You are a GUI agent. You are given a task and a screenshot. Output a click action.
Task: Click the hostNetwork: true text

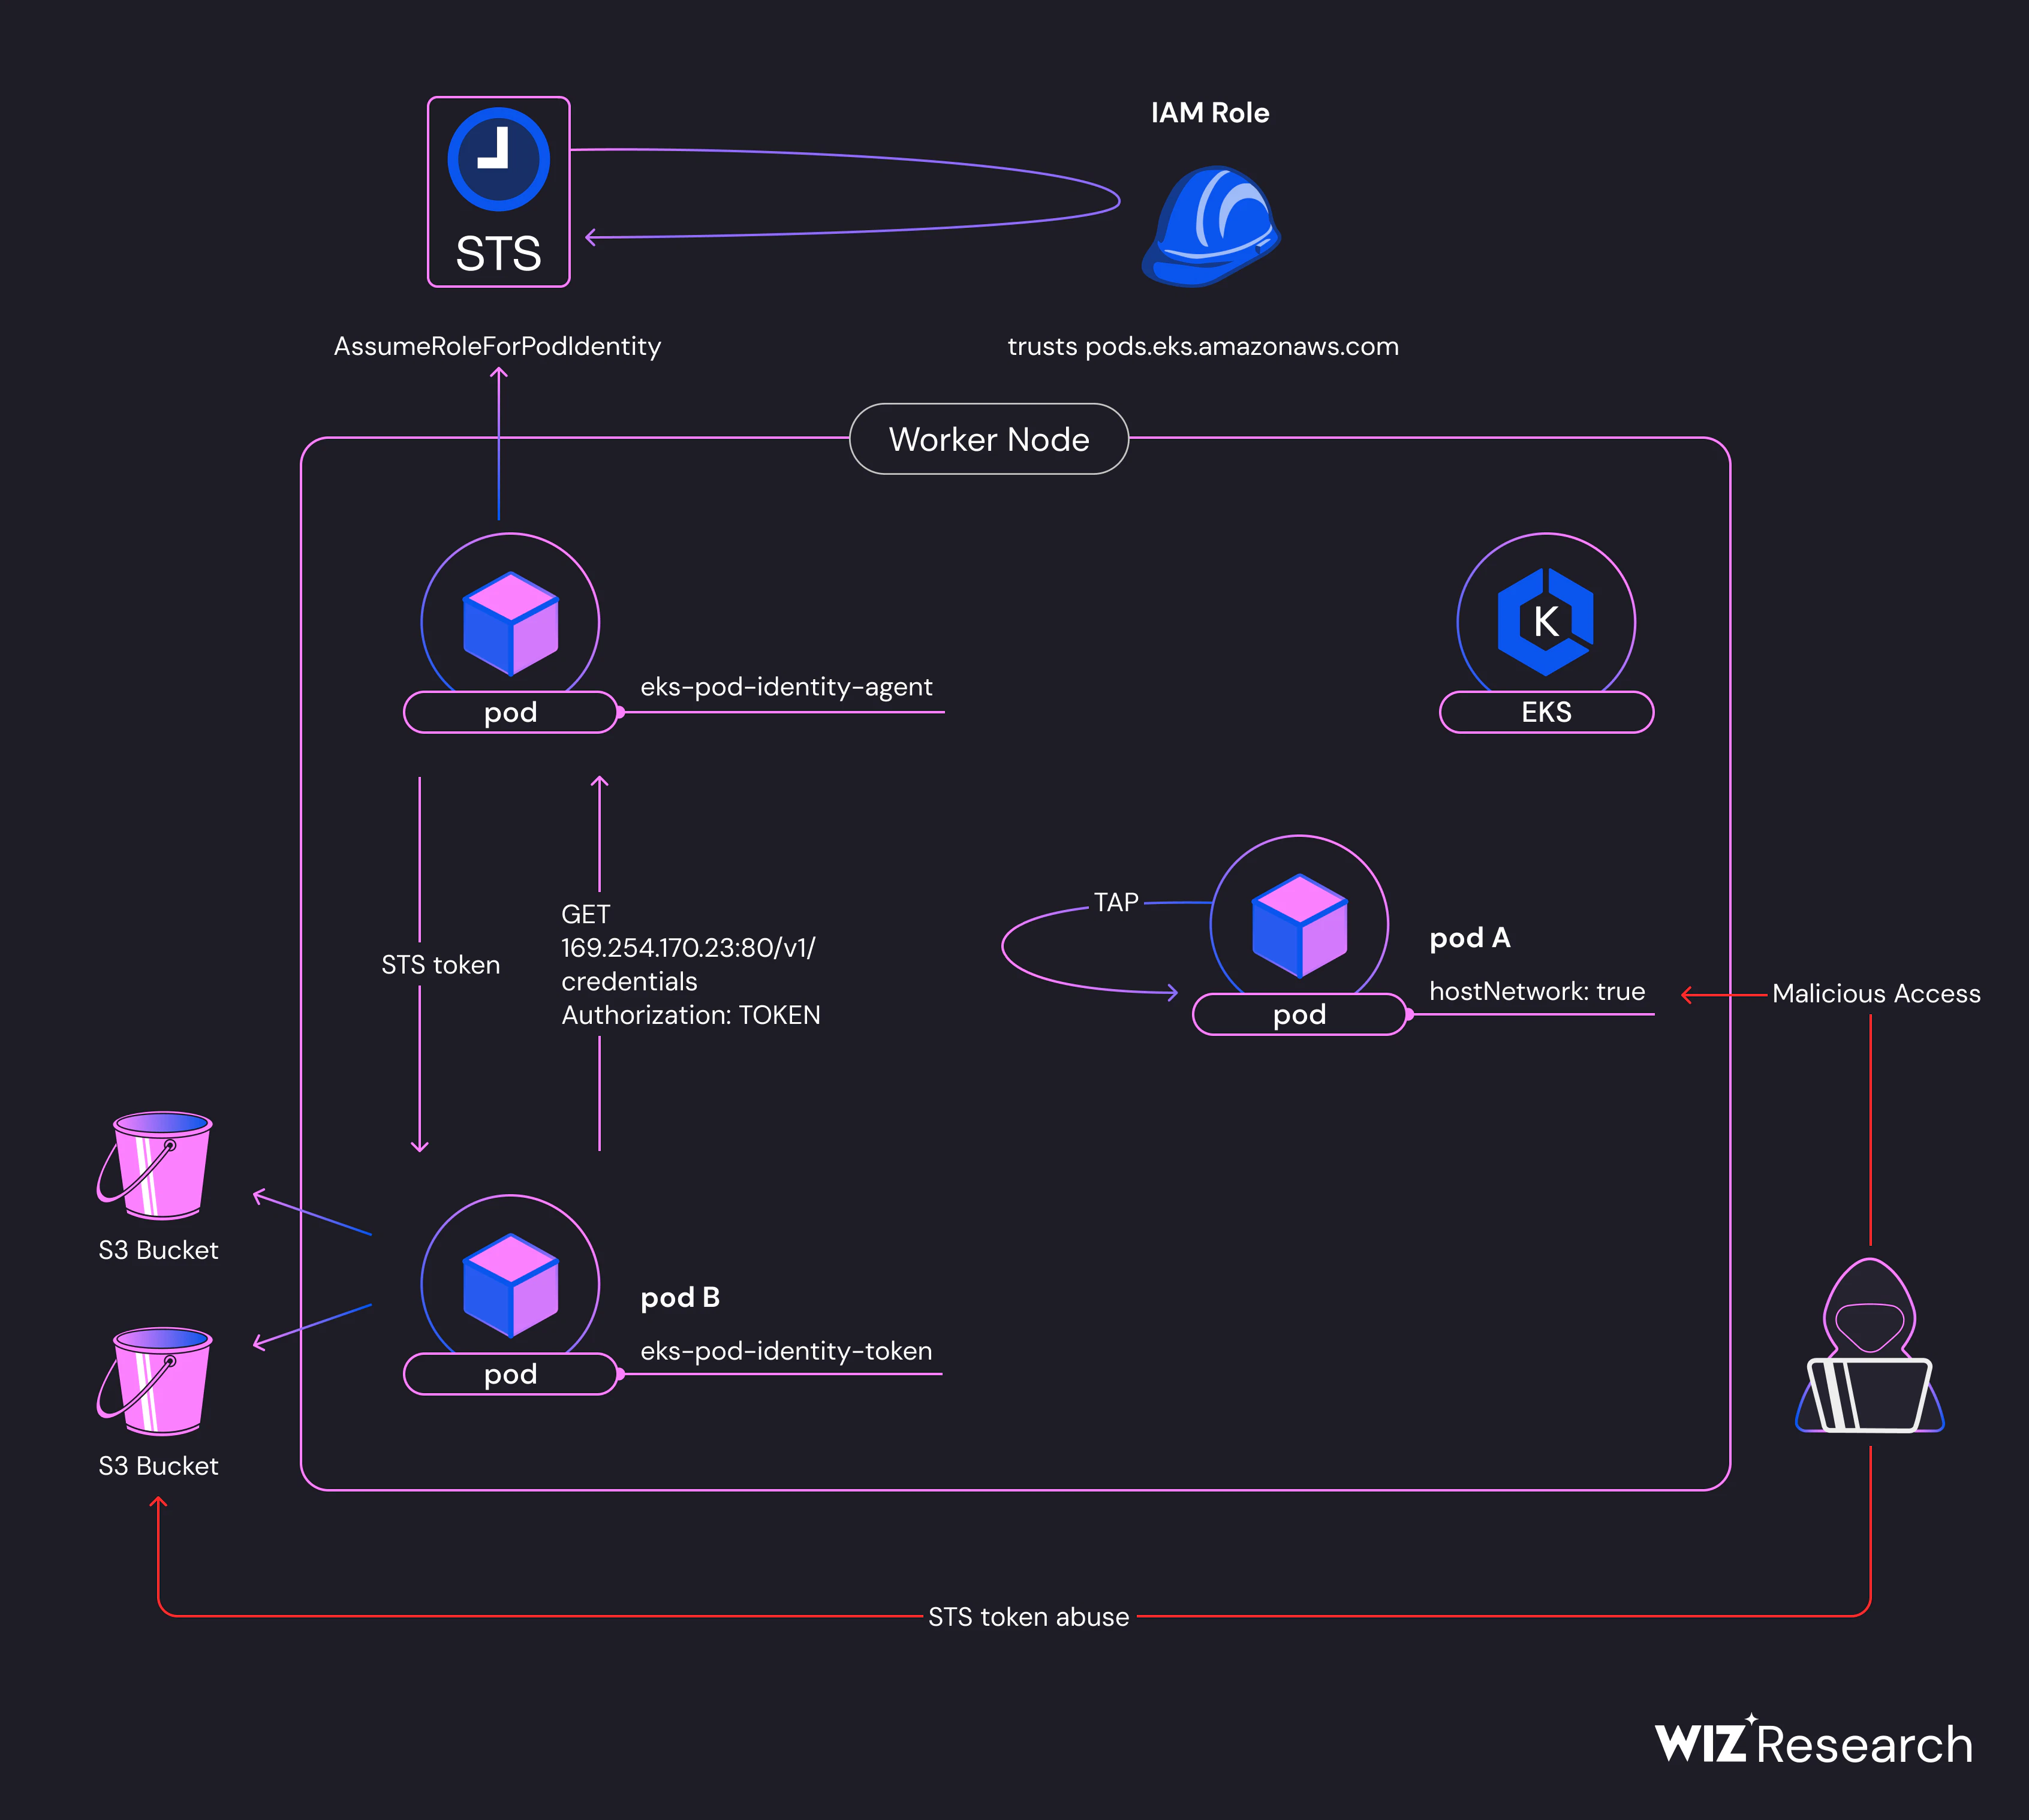click(1537, 991)
